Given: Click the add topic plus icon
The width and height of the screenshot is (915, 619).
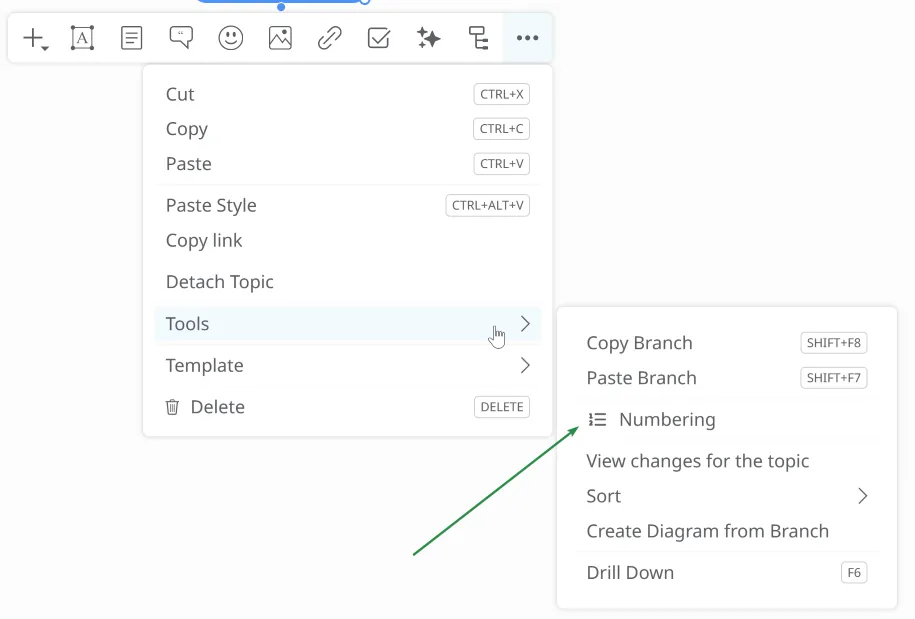Looking at the screenshot, I should 35,39.
